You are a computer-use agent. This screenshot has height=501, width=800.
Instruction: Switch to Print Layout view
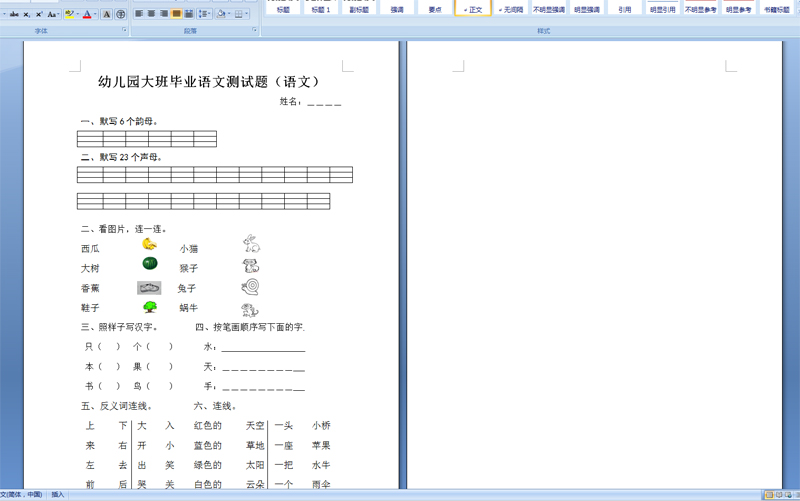[769, 495]
